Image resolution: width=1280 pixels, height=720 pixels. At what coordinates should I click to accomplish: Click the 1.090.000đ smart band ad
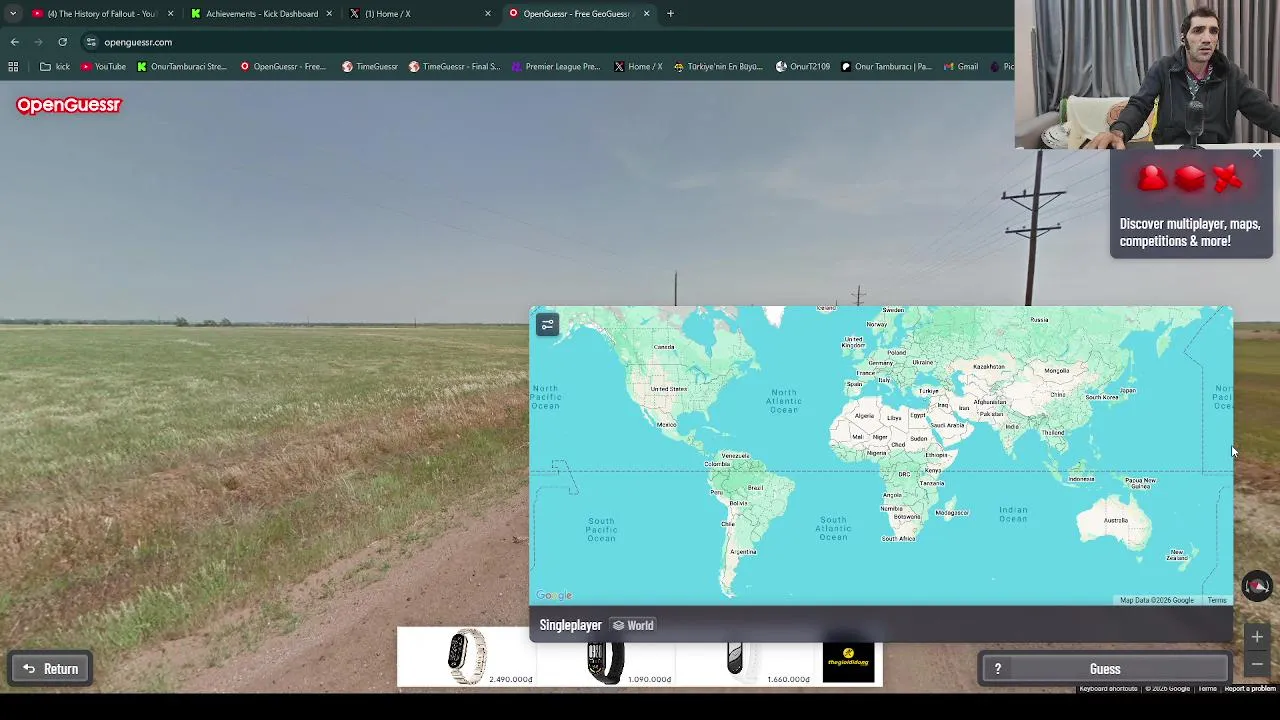606,659
